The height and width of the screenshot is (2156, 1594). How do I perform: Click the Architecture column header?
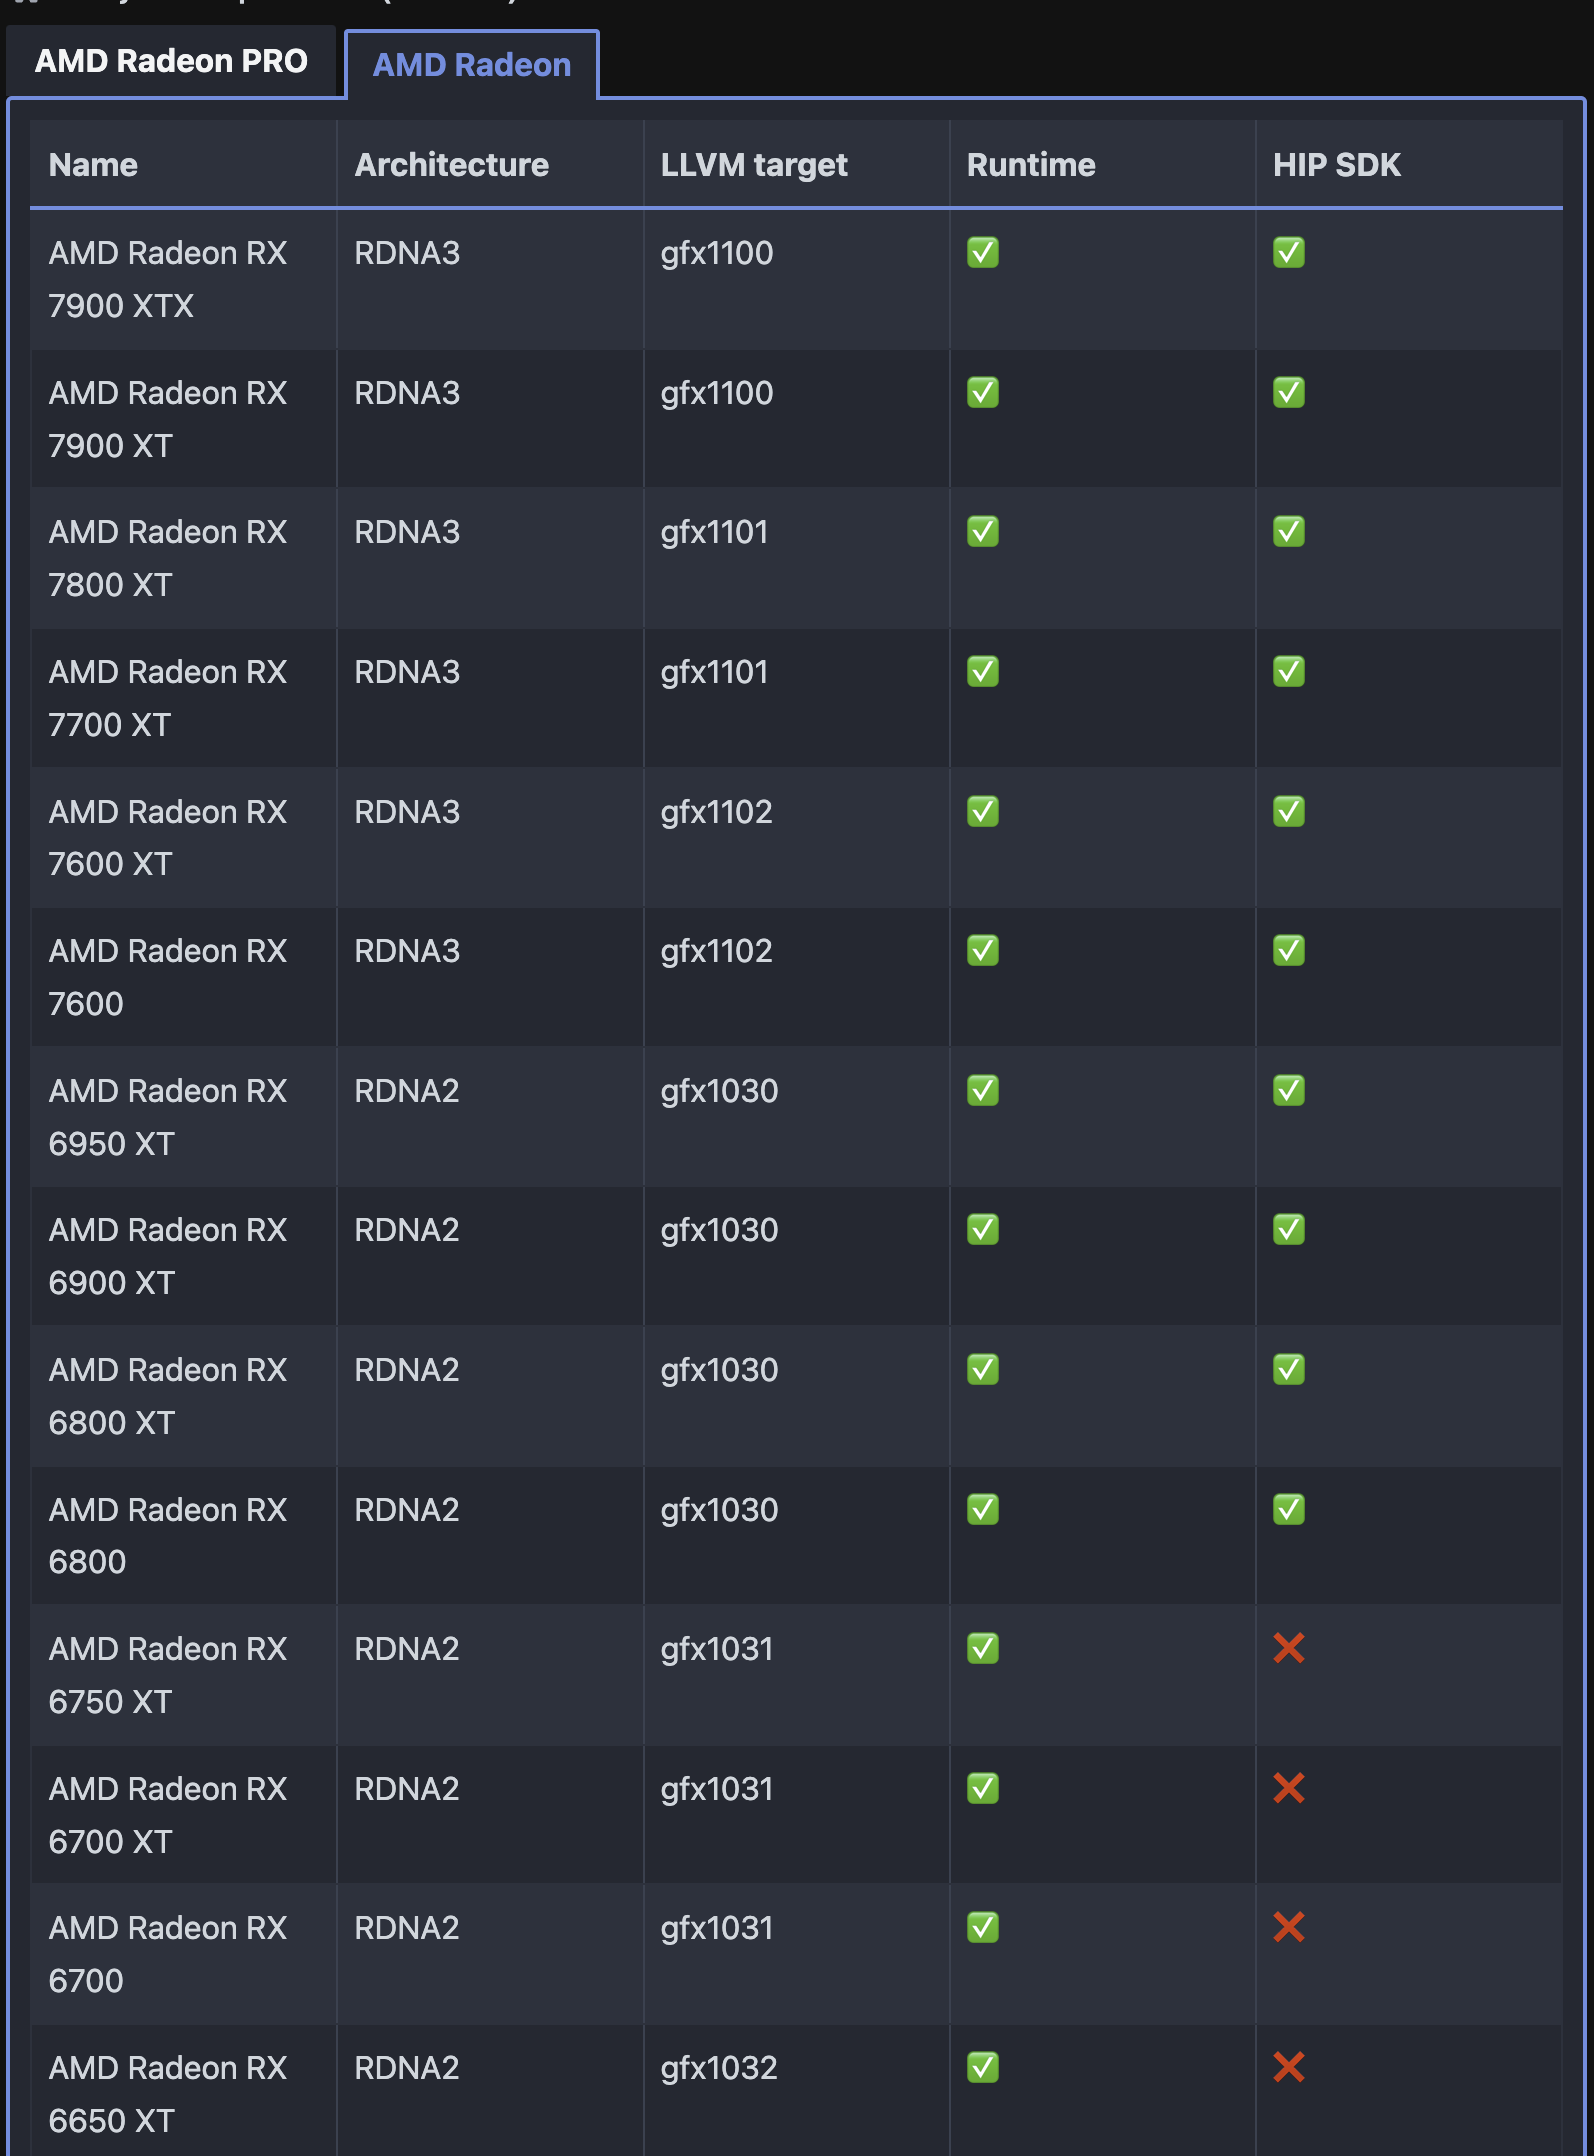click(x=451, y=165)
